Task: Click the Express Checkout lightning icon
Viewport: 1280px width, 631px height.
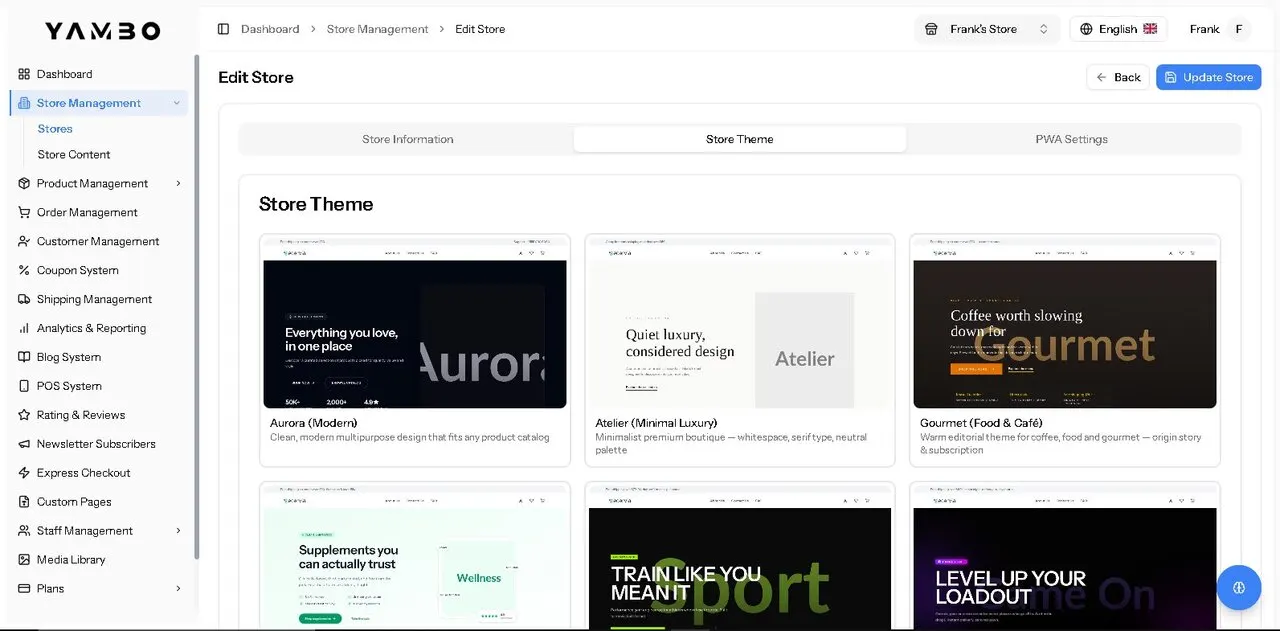Action: [x=24, y=473]
